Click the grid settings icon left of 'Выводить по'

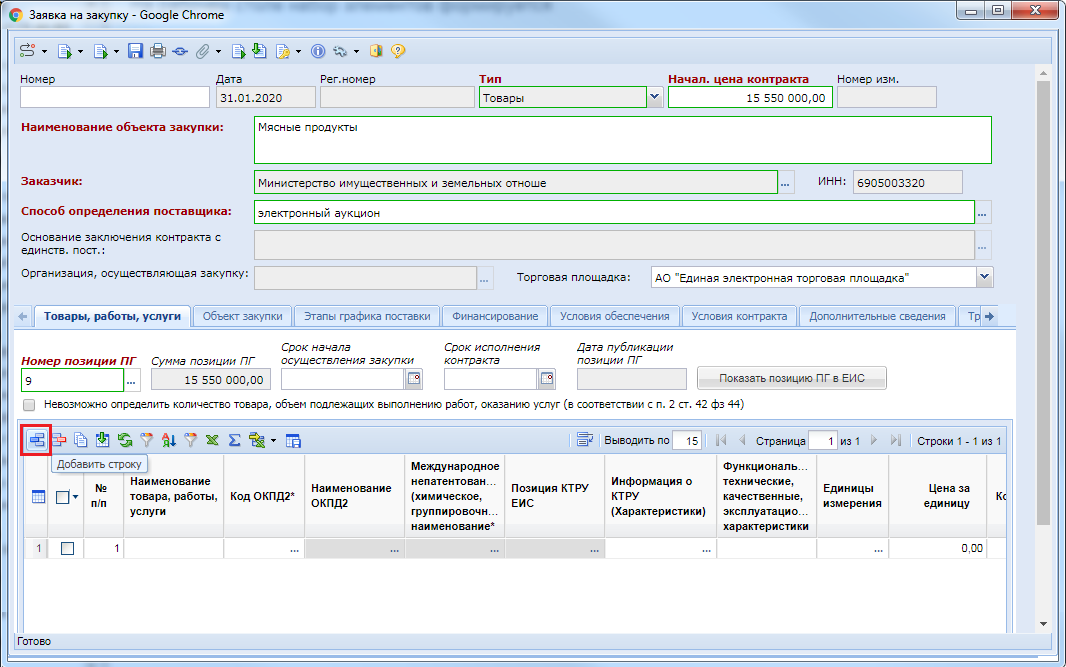tap(585, 440)
